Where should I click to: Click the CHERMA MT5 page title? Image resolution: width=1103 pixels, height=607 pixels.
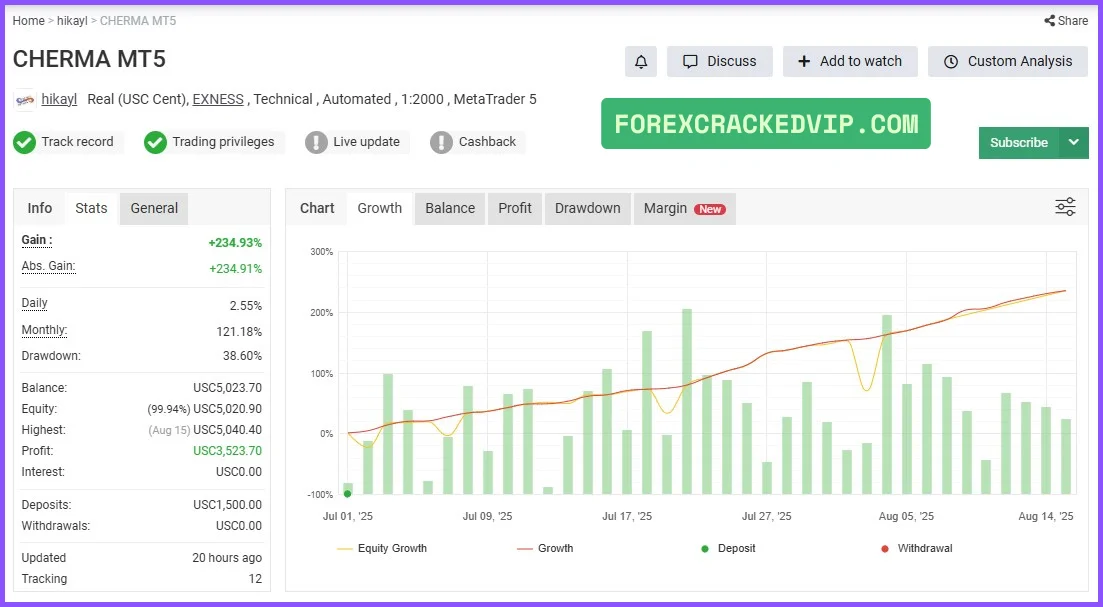pyautogui.click(x=89, y=59)
